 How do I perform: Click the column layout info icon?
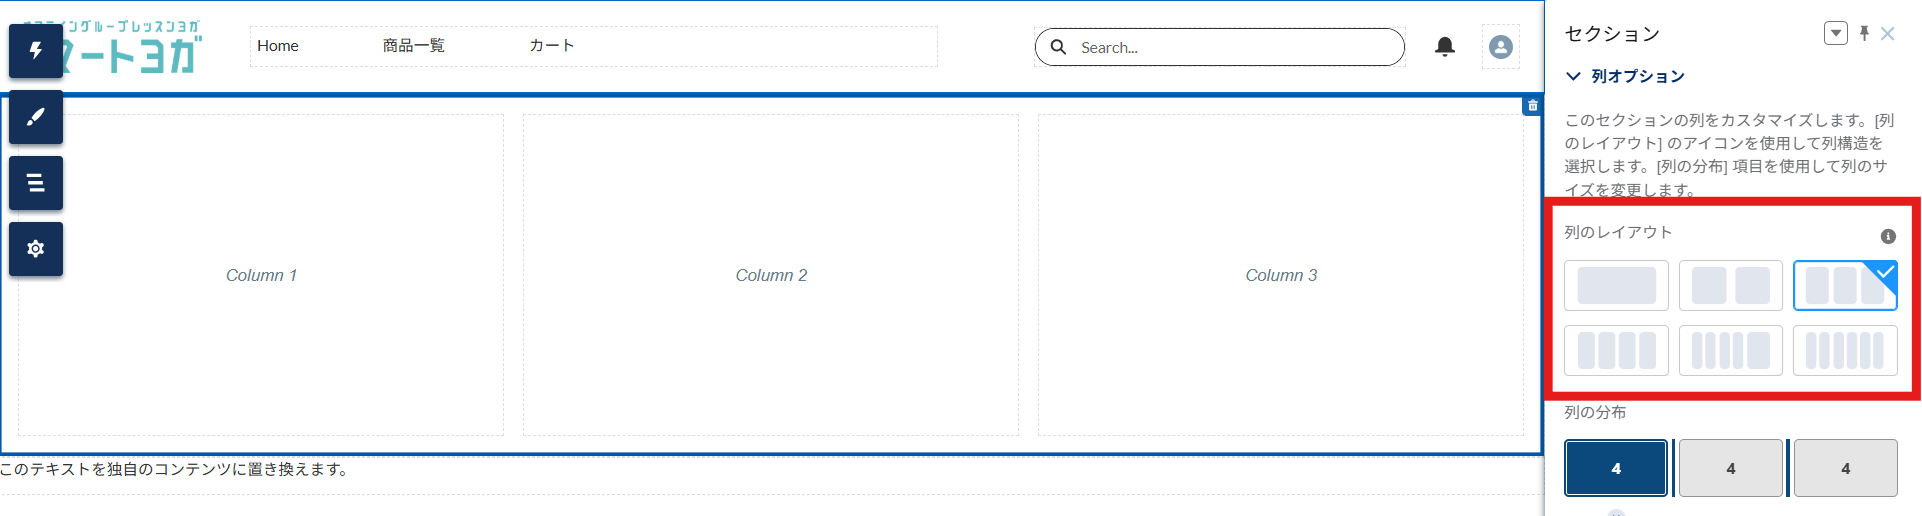click(x=1888, y=237)
